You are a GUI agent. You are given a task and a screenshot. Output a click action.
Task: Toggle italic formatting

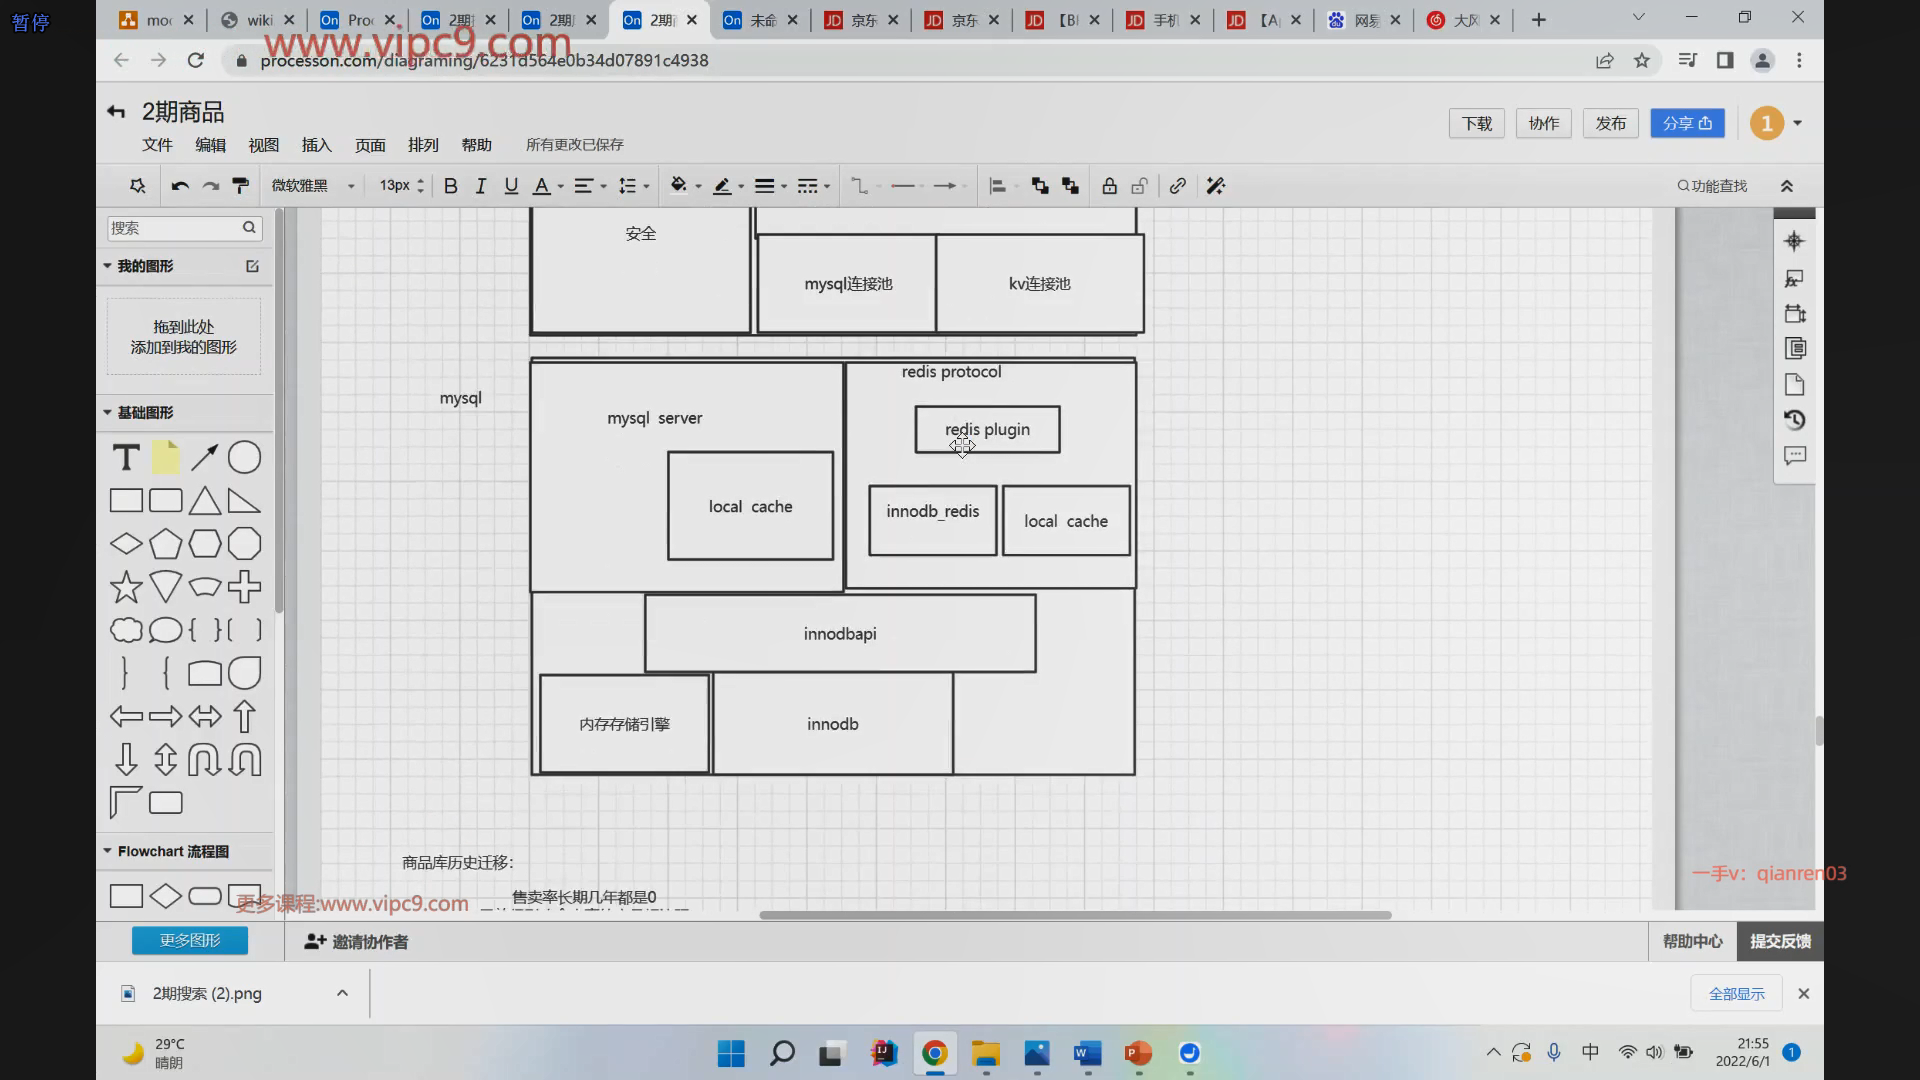pos(481,186)
